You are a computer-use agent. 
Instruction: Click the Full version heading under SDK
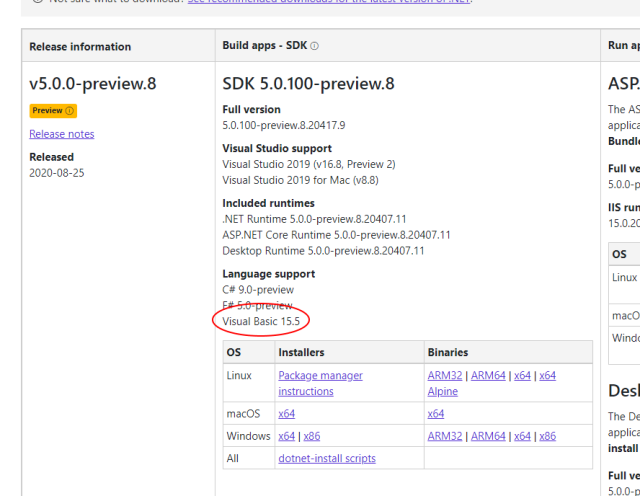251,109
